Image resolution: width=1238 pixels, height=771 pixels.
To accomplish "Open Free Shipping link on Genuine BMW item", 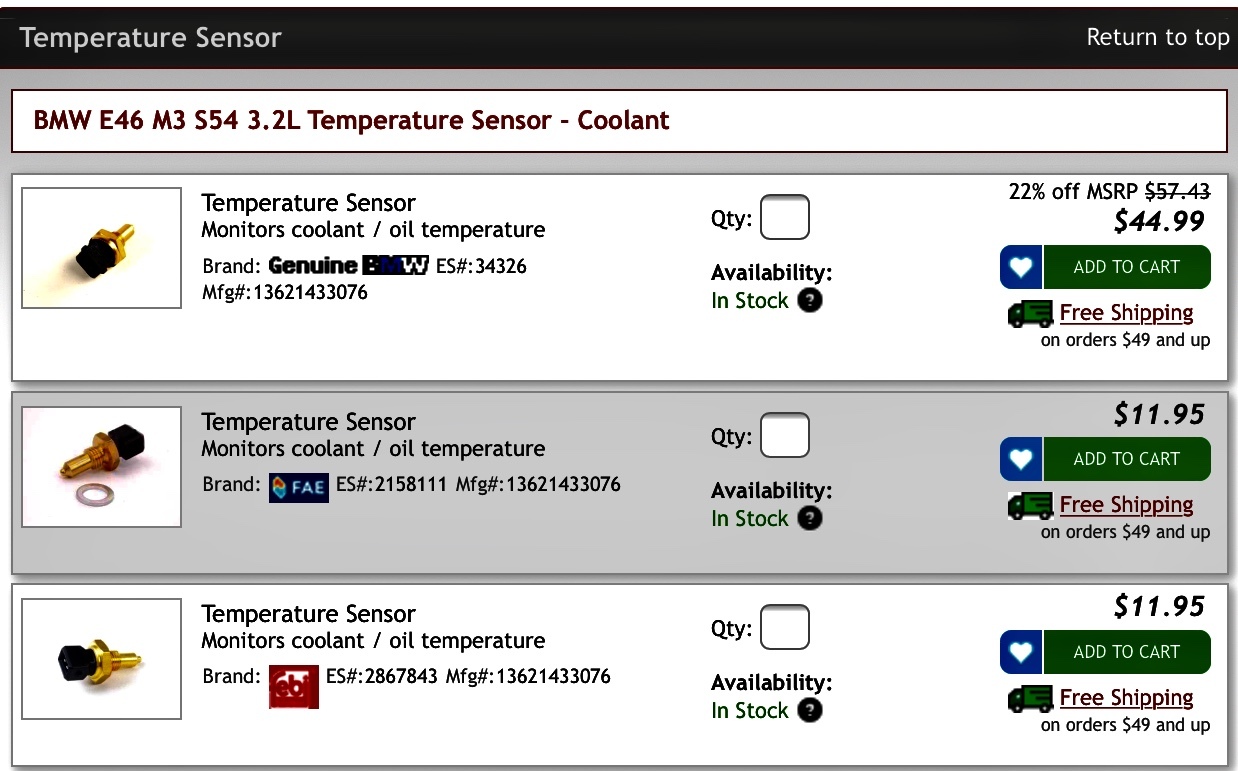I will click(x=1127, y=313).
